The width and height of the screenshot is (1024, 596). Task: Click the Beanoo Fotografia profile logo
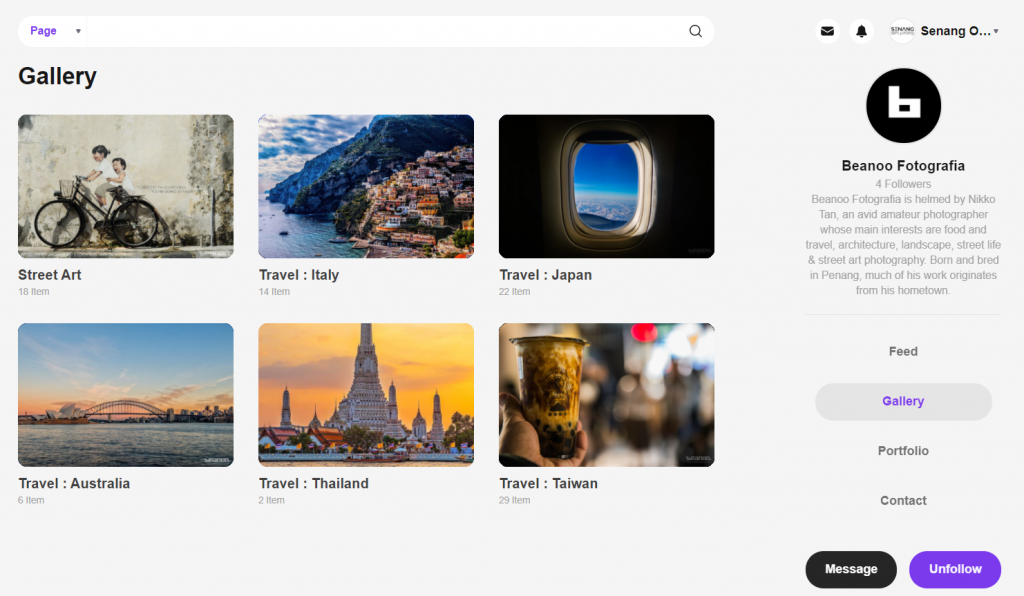click(x=903, y=106)
